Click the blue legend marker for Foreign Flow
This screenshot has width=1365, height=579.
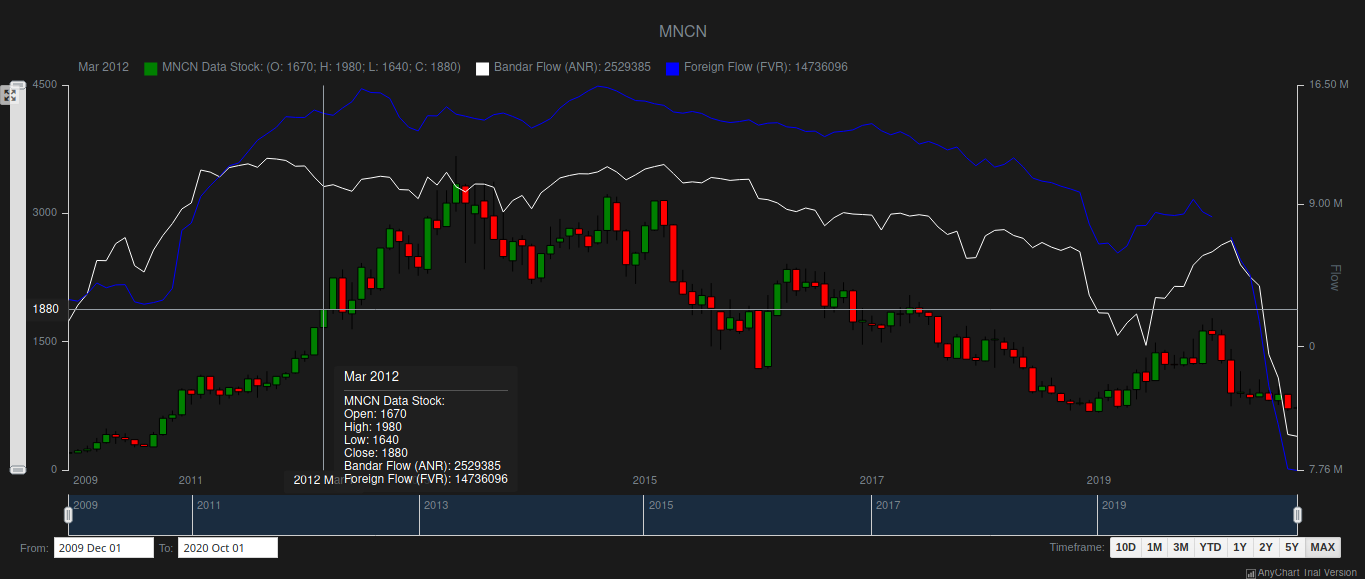[670, 67]
